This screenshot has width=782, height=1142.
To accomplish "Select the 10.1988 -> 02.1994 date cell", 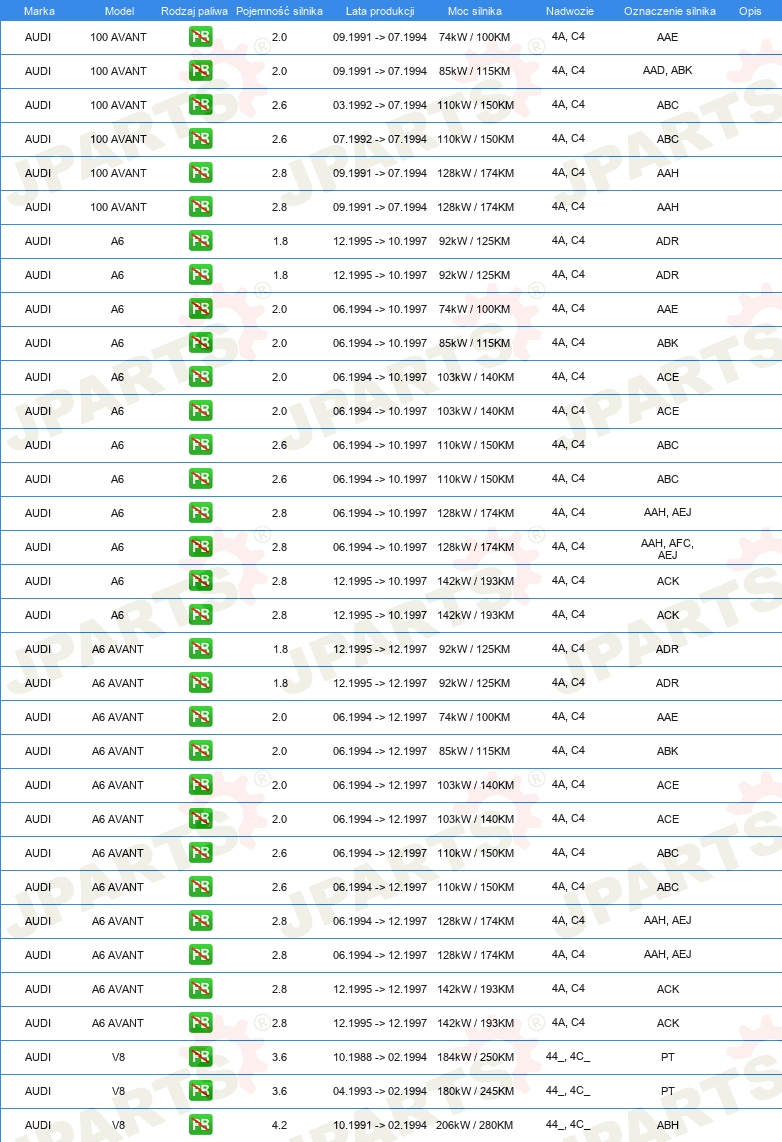I will click(x=380, y=1057).
